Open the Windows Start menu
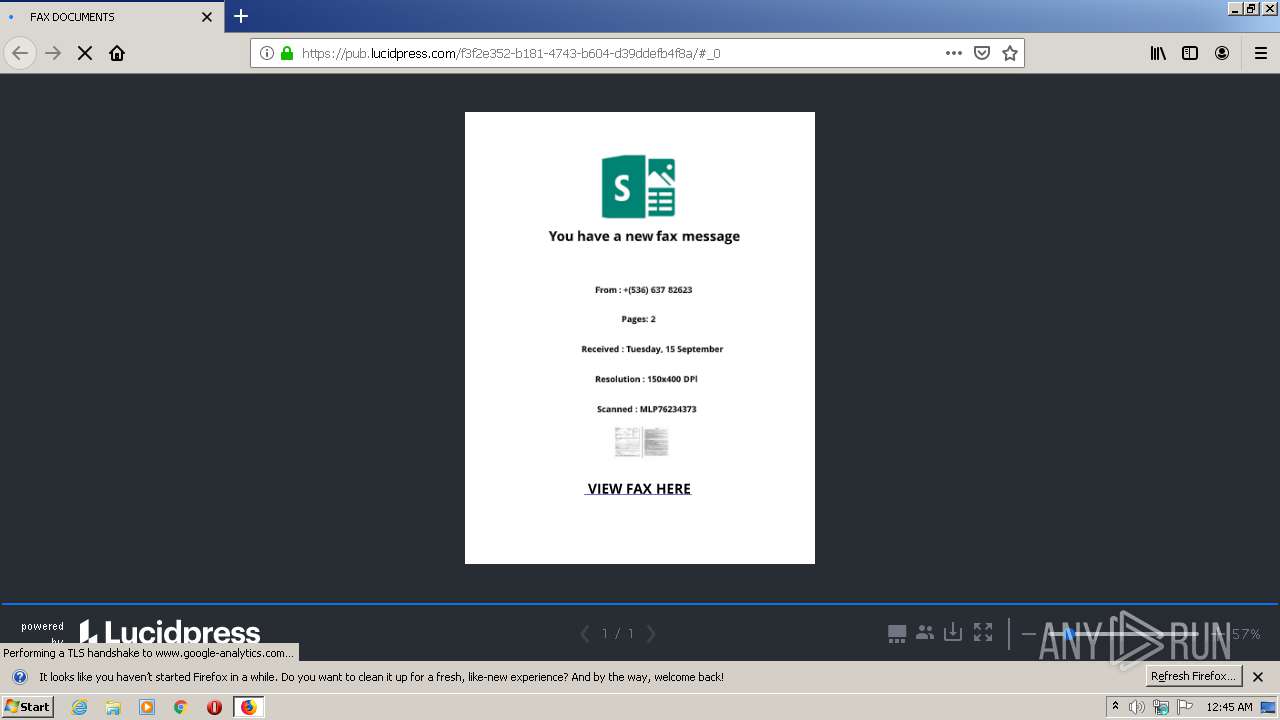This screenshot has width=1280, height=720. 27,706
